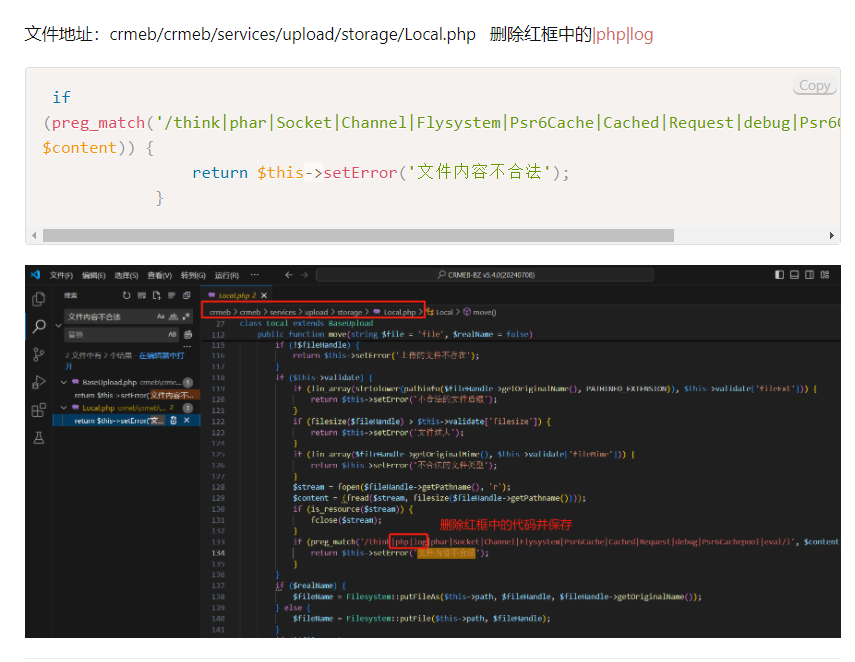The image size is (855, 662).
Task: Click the refresh search results icon
Action: tap(127, 295)
